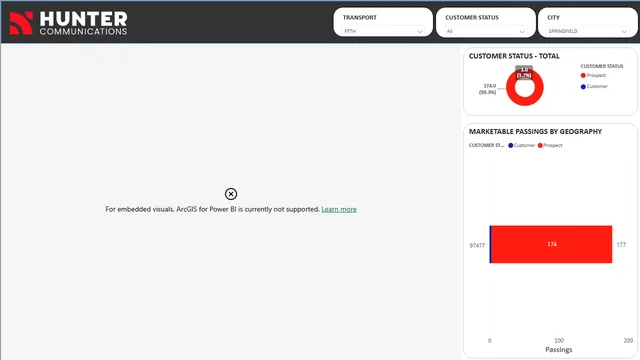This screenshot has width=640, height=360.
Task: Click the TRANSPORT slicer header label
Action: 360,18
